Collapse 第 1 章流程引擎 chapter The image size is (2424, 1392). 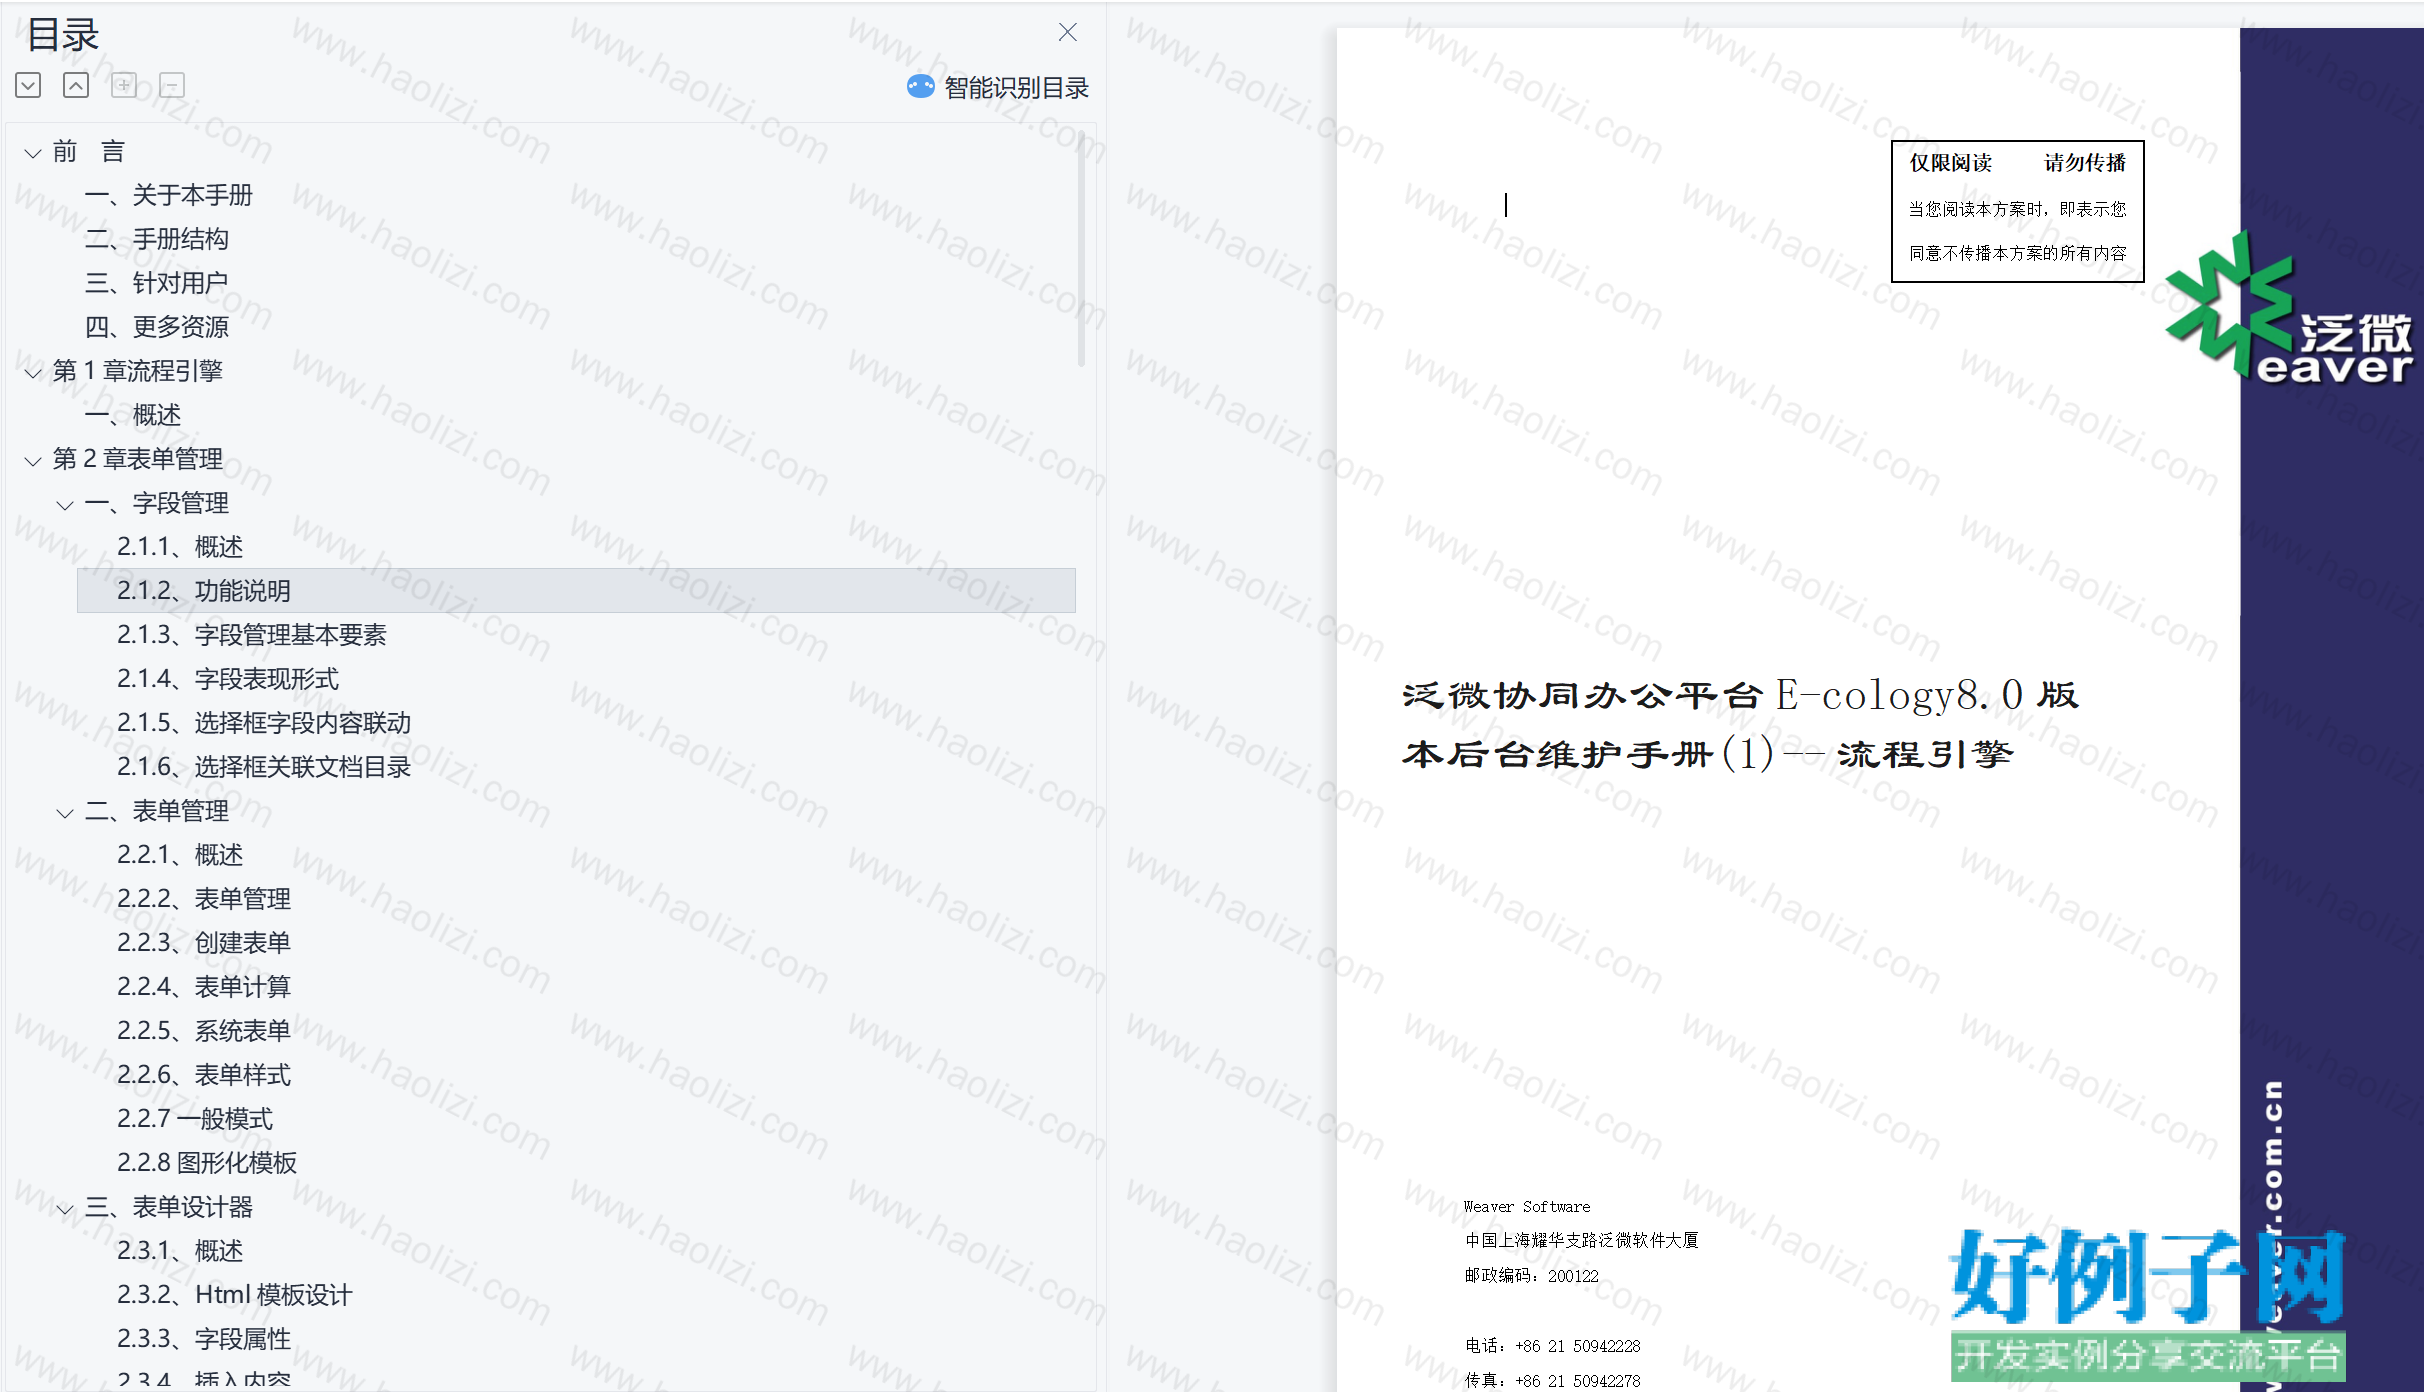[33, 373]
